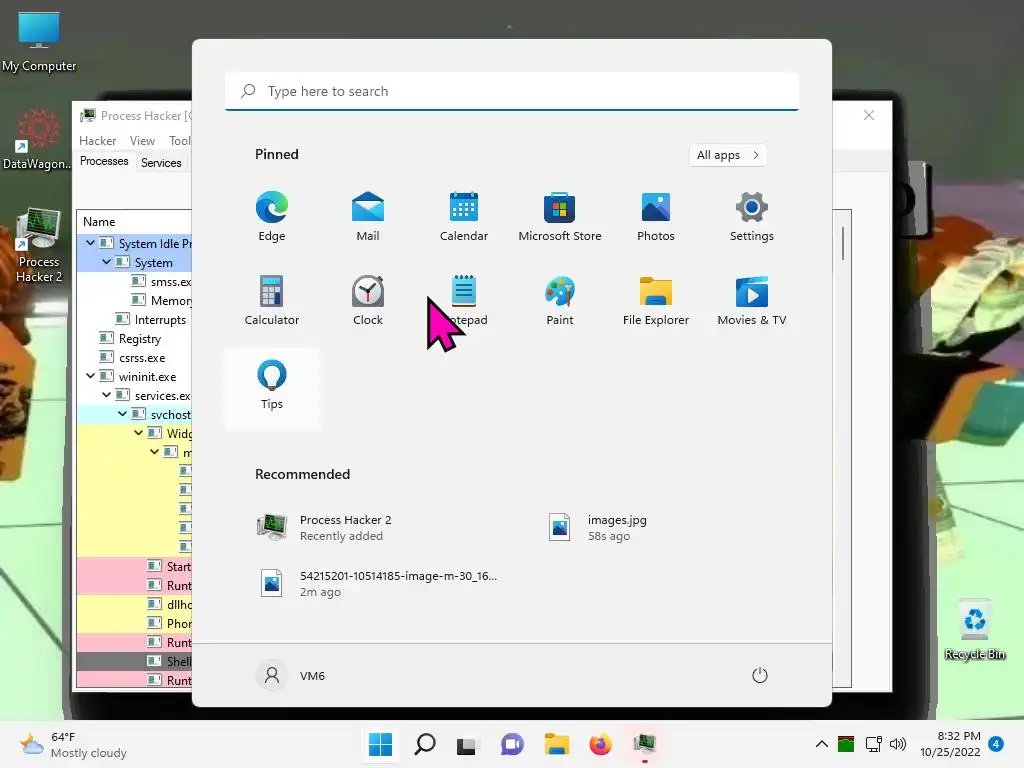Switch to the Services tab
The image size is (1024, 768).
(x=161, y=163)
